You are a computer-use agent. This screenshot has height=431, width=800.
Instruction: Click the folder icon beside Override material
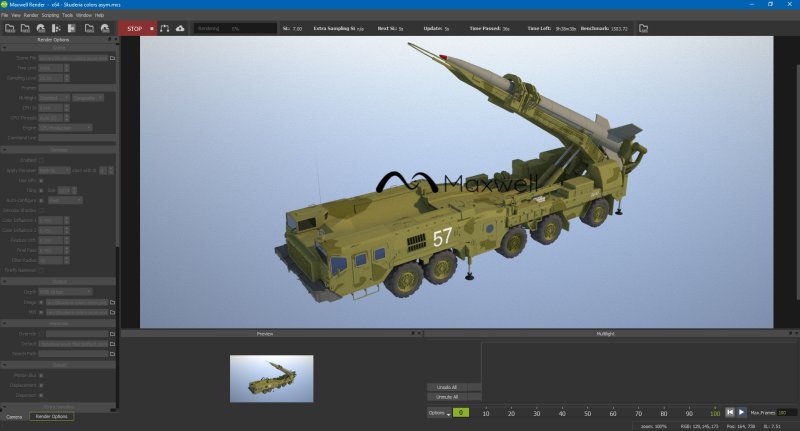coord(113,333)
